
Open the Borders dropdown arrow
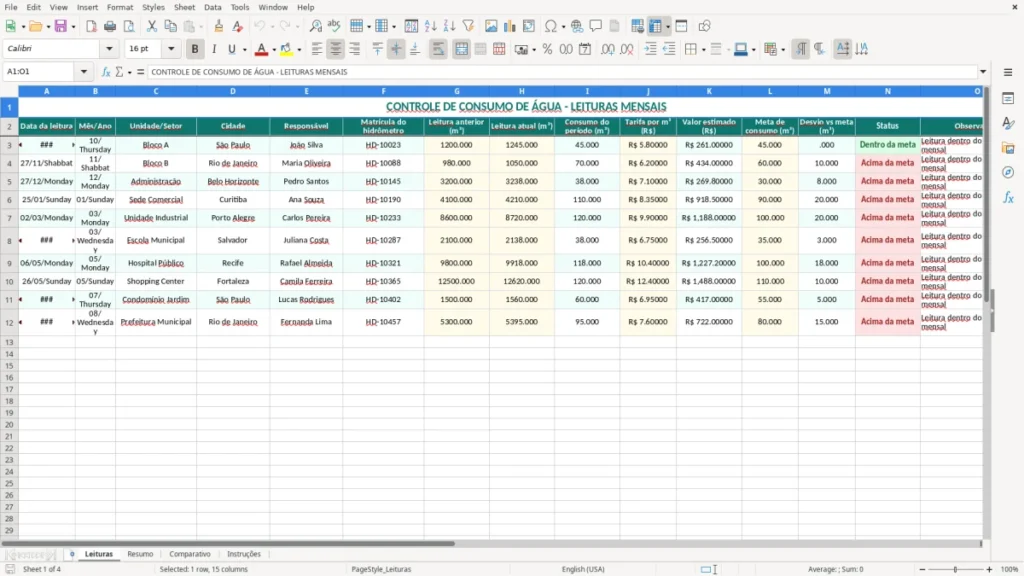tap(703, 50)
